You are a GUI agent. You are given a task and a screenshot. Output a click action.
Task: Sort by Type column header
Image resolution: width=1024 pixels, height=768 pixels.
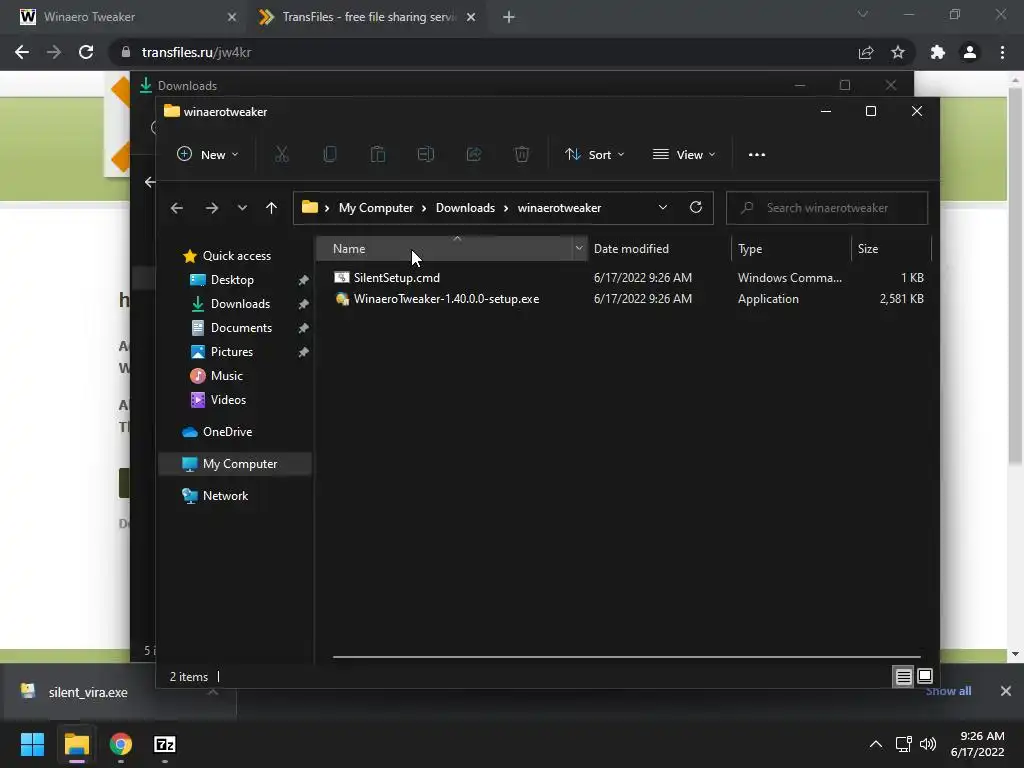[x=792, y=248]
